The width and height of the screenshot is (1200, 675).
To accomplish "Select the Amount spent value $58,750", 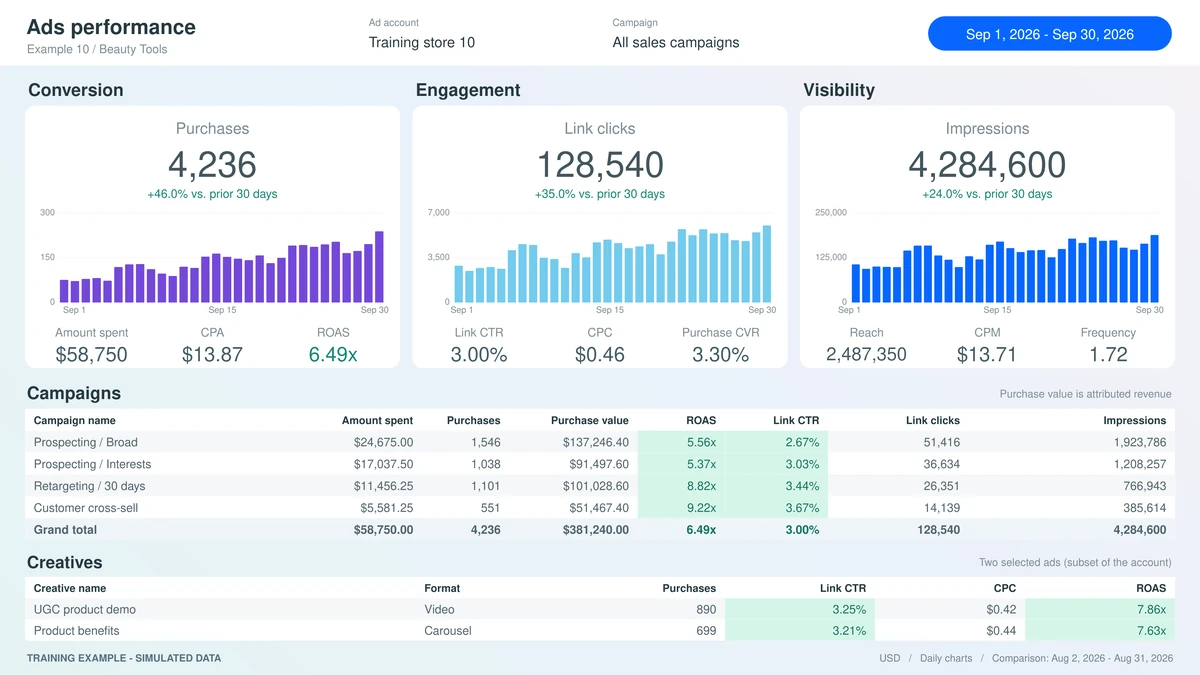I will click(91, 354).
